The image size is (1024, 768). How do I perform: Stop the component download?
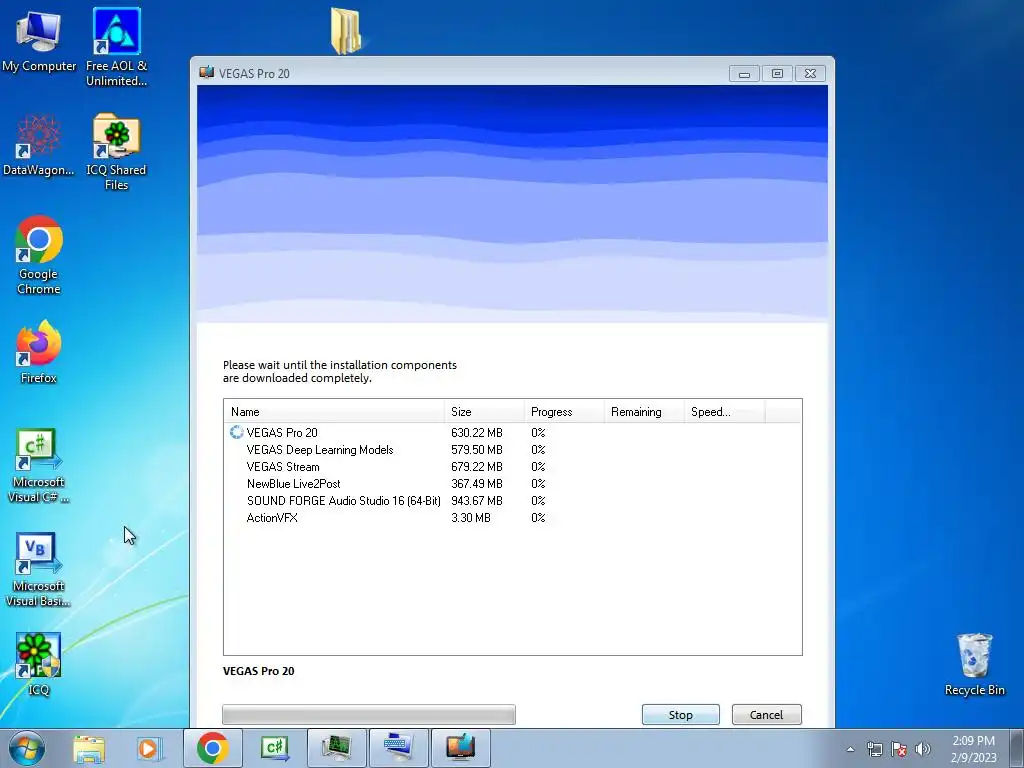[x=680, y=714]
